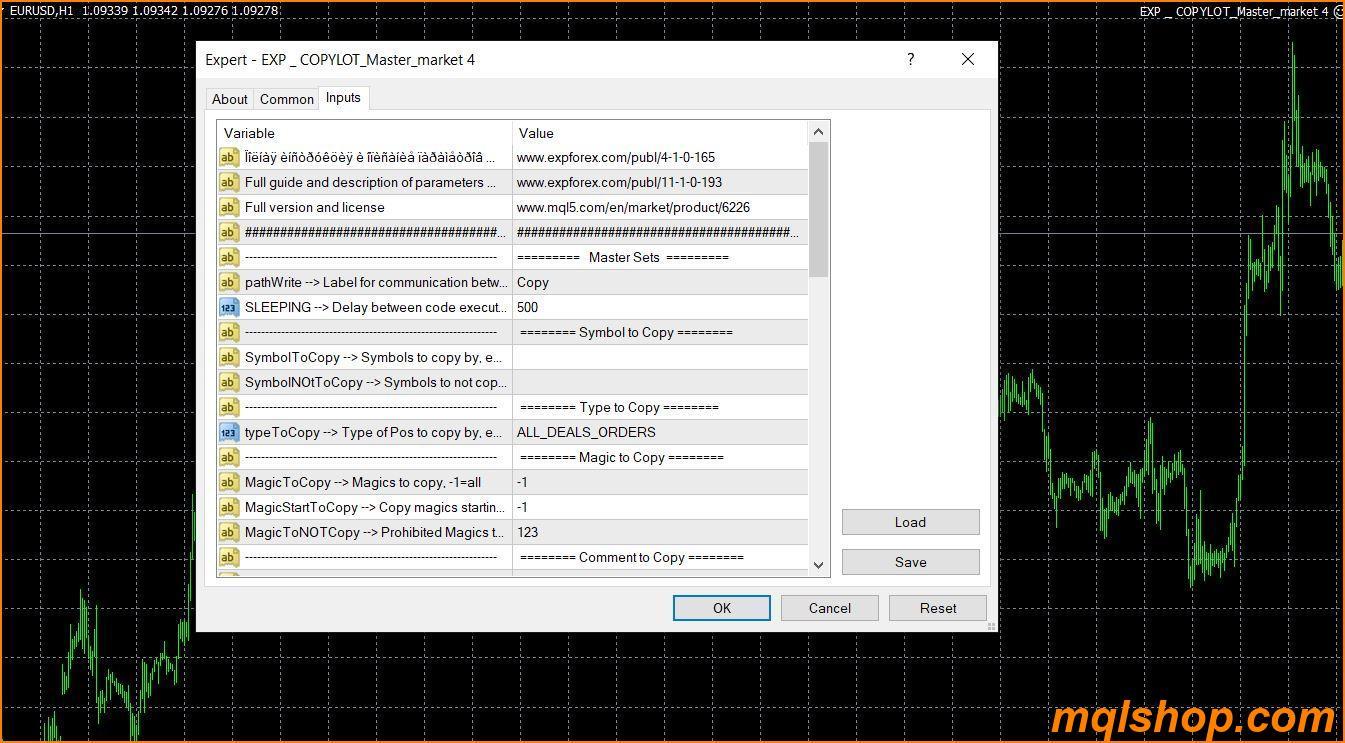The width and height of the screenshot is (1345, 743).
Task: Click the ab icon beside SymbolToCopy
Action: [228, 357]
